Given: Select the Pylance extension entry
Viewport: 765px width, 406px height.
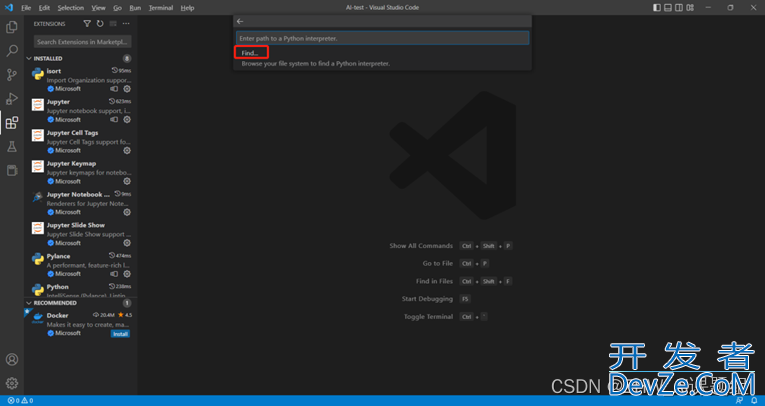Looking at the screenshot, I should [x=81, y=264].
